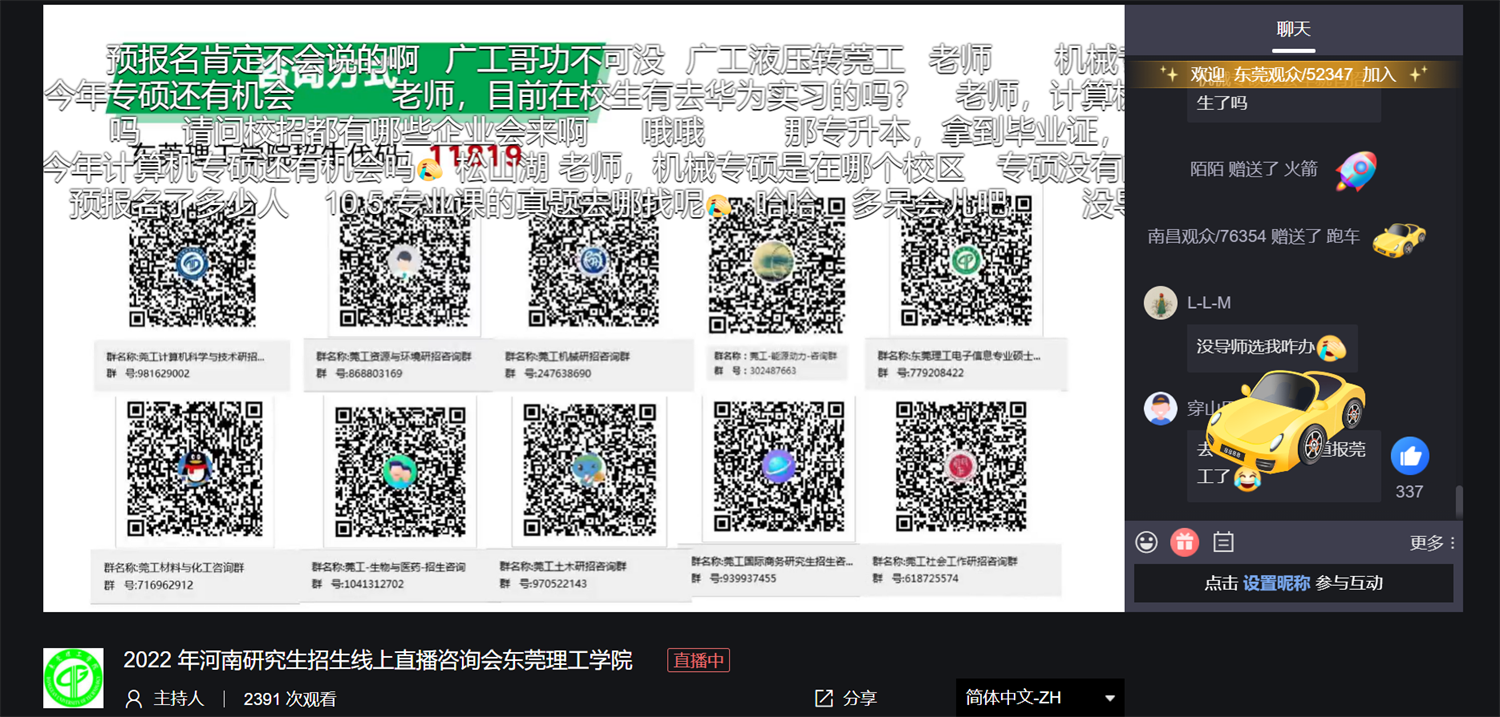This screenshot has height=717, width=1500.
Task: Click the green channel logo avatar
Action: coord(73,678)
